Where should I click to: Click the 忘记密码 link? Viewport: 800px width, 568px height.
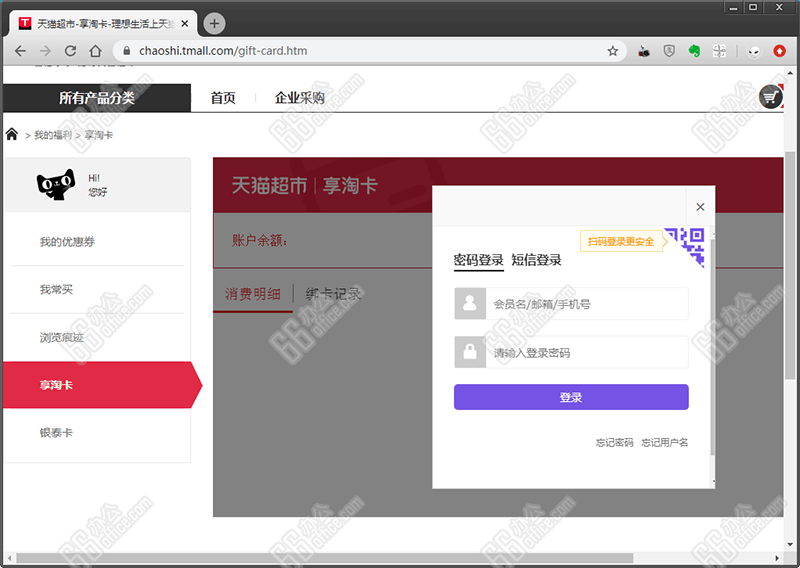coord(615,442)
